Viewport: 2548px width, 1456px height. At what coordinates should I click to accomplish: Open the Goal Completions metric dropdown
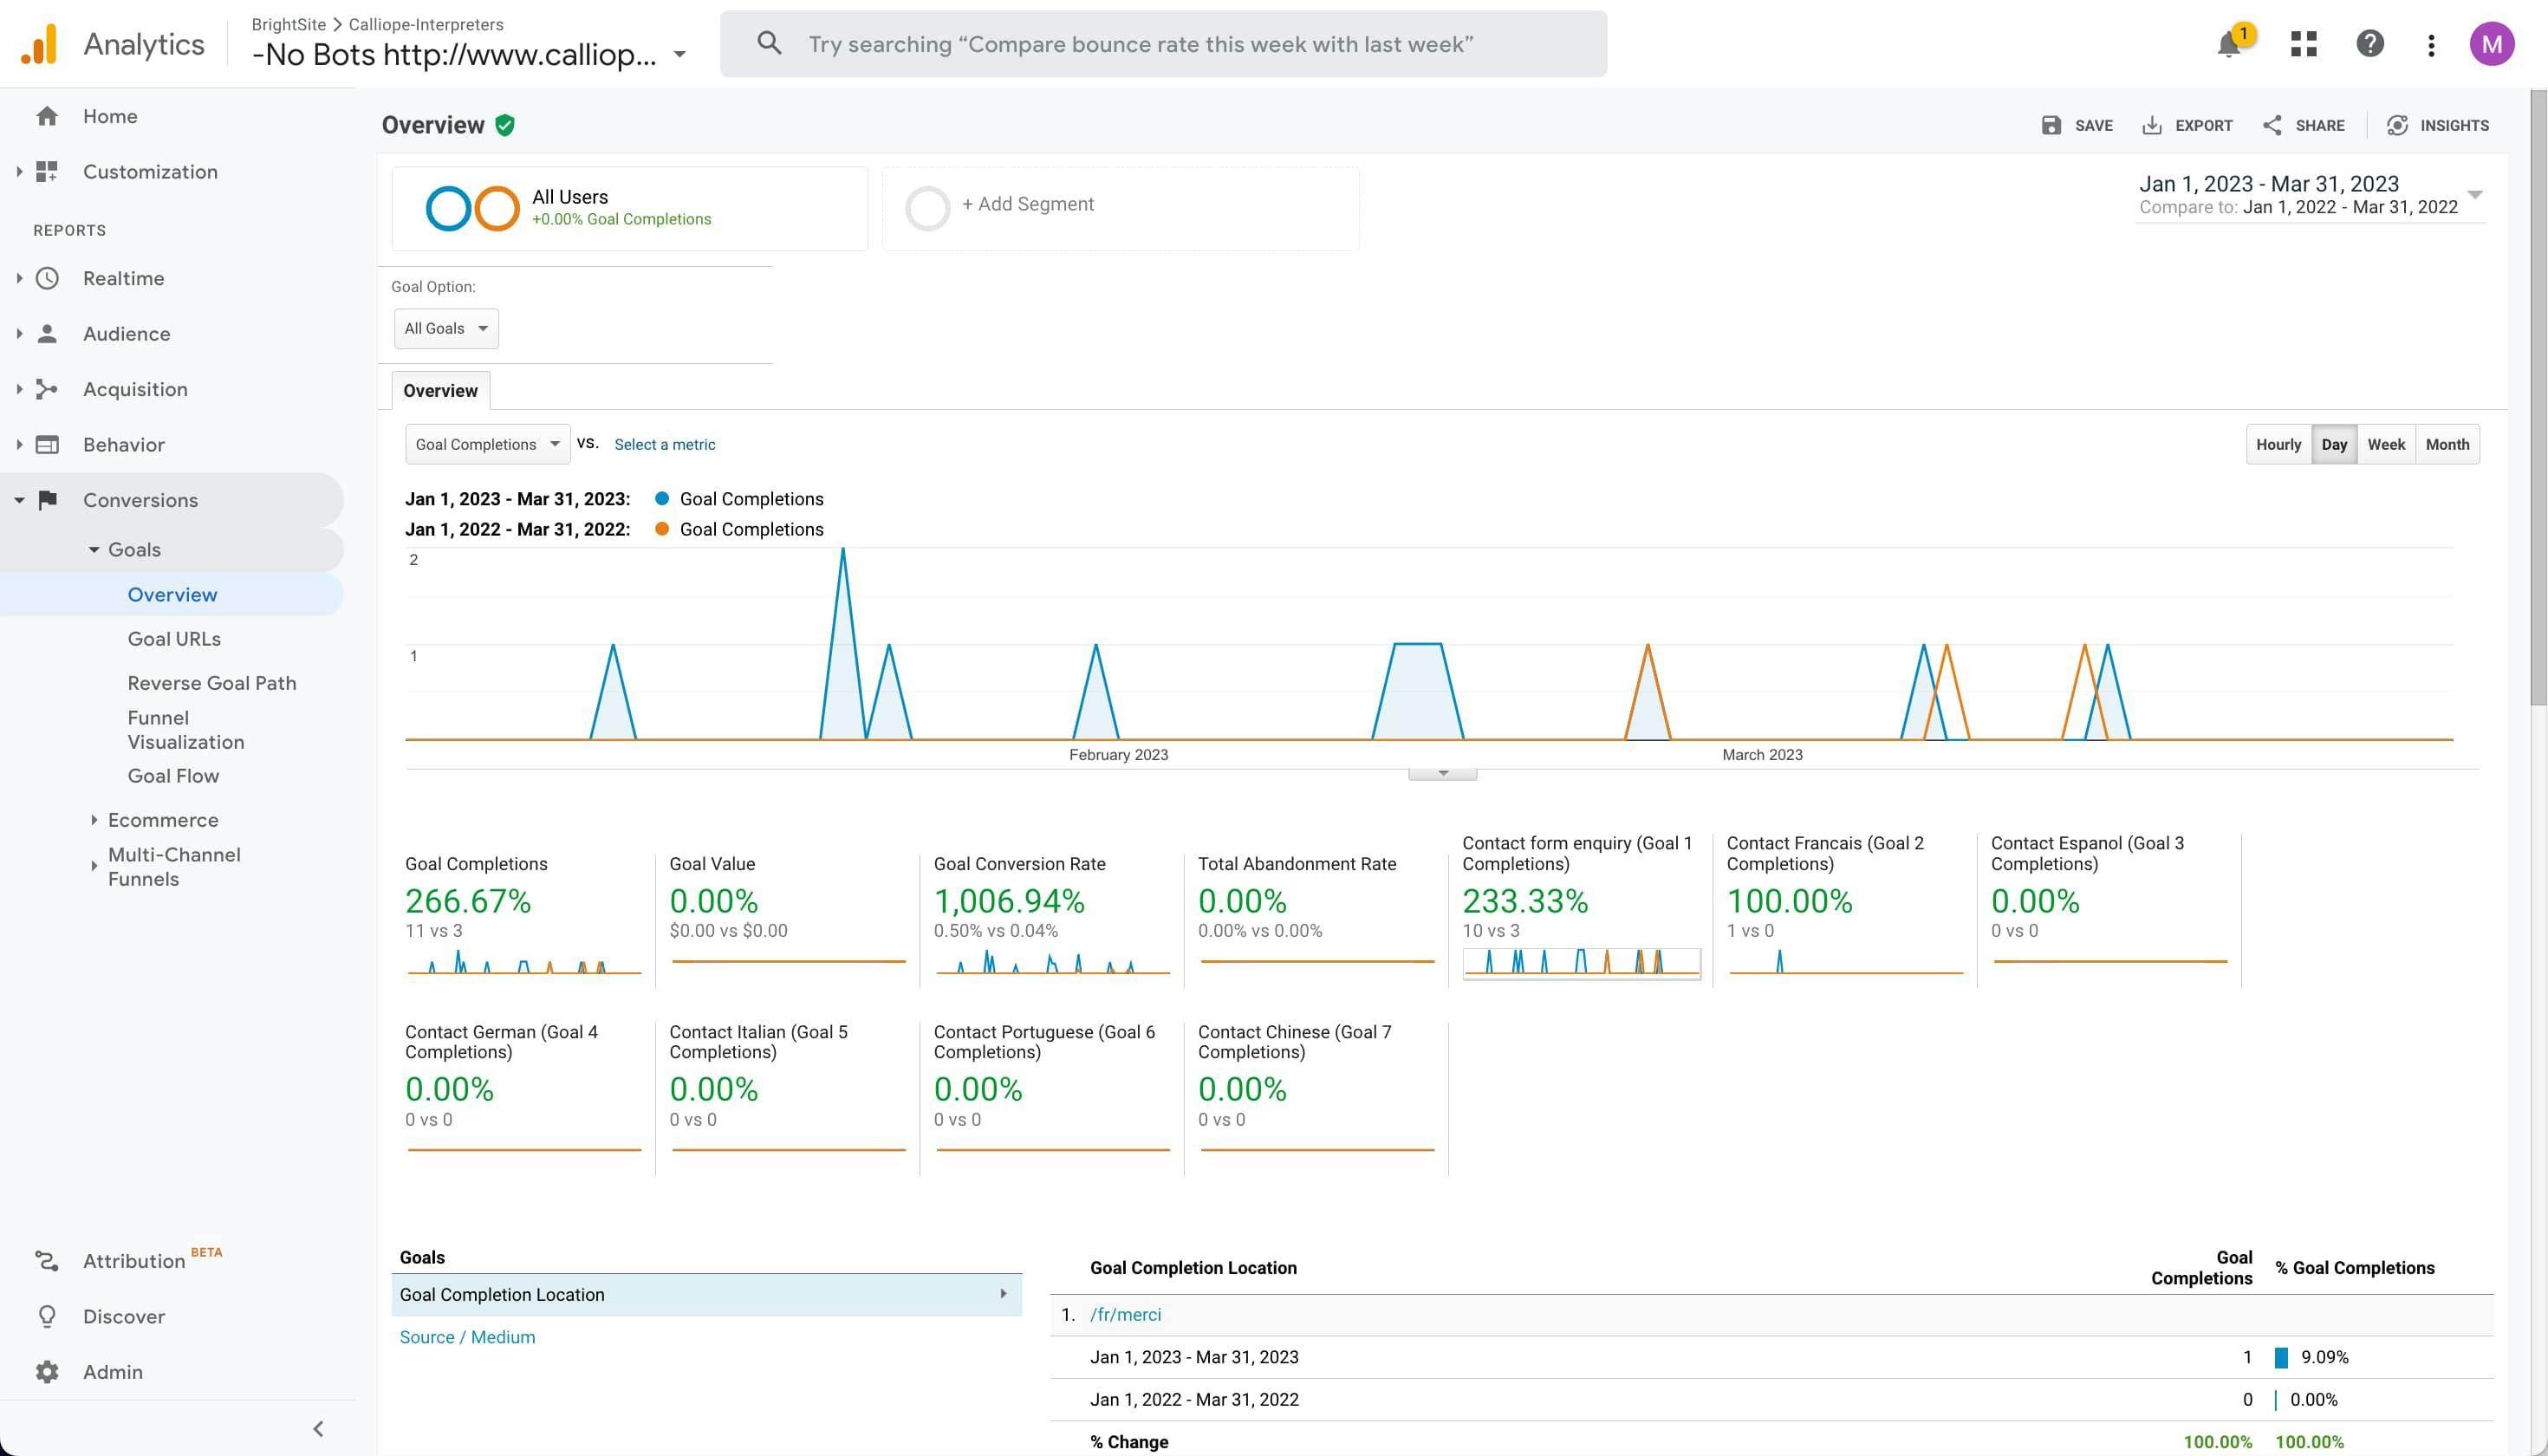(x=487, y=444)
